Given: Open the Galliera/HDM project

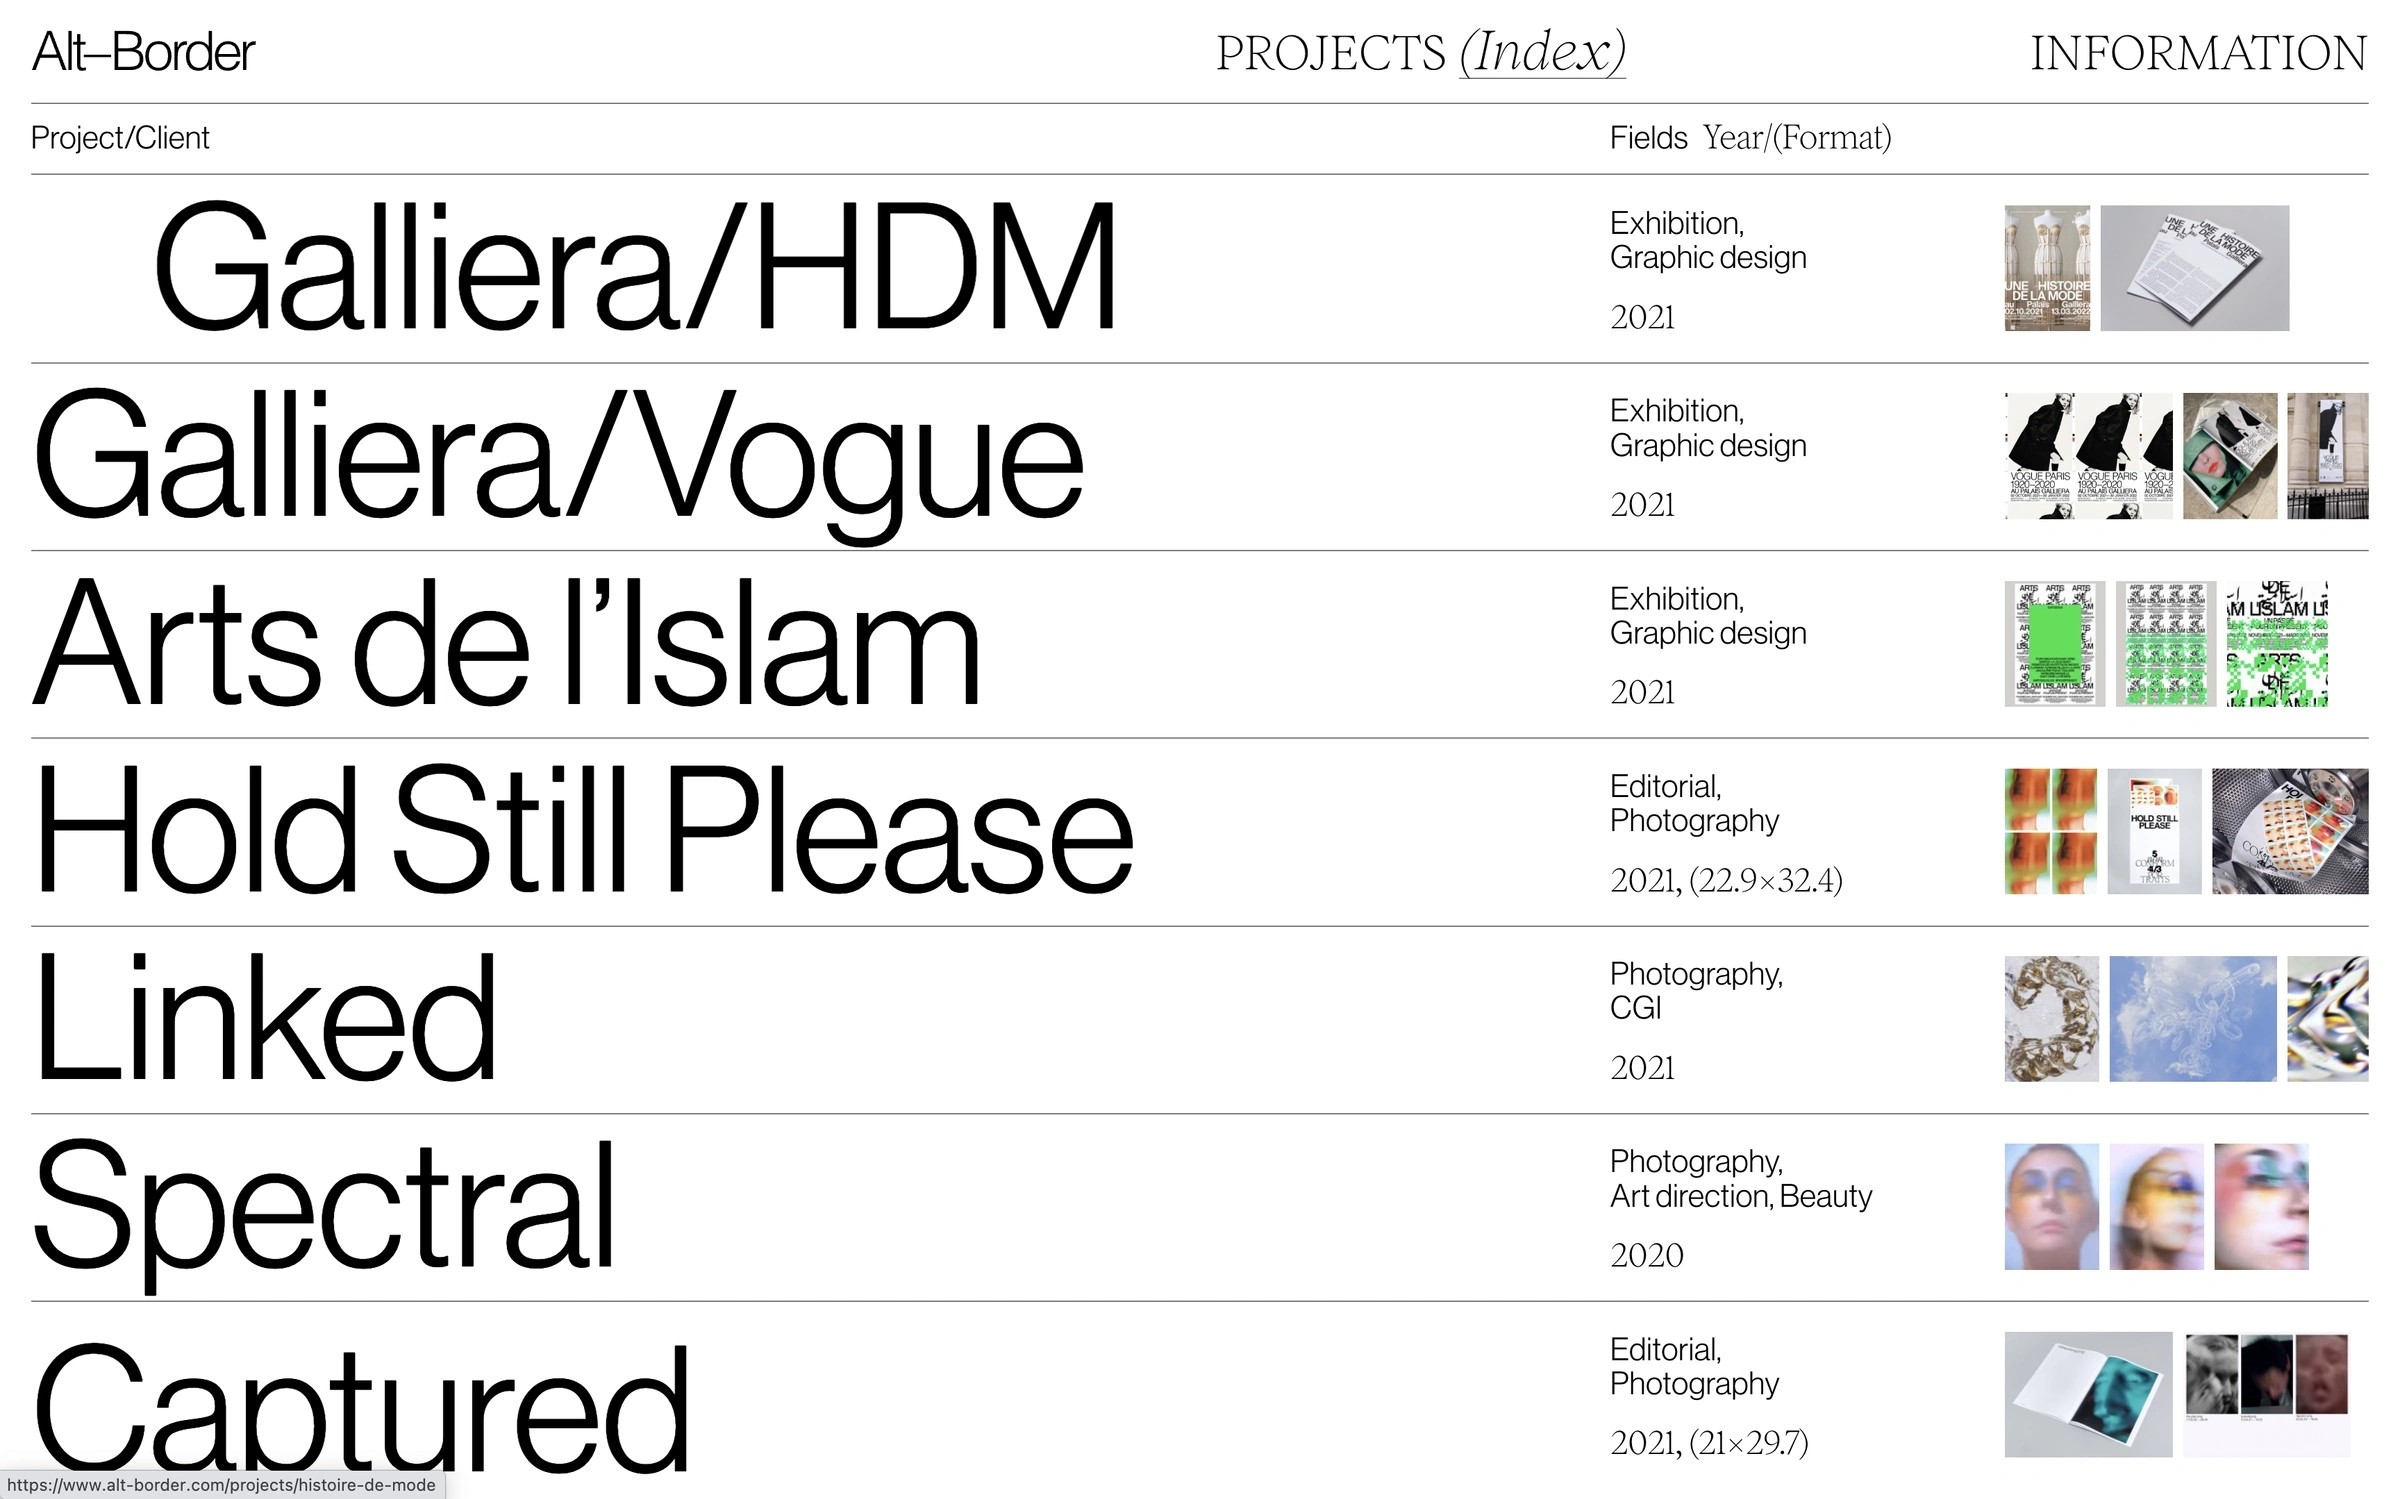Looking at the screenshot, I should 634,268.
